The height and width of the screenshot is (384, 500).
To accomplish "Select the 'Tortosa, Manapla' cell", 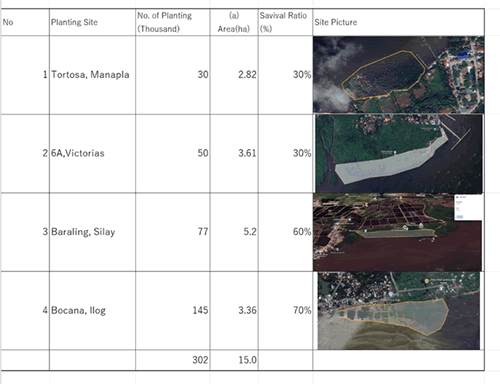I will pos(92,75).
